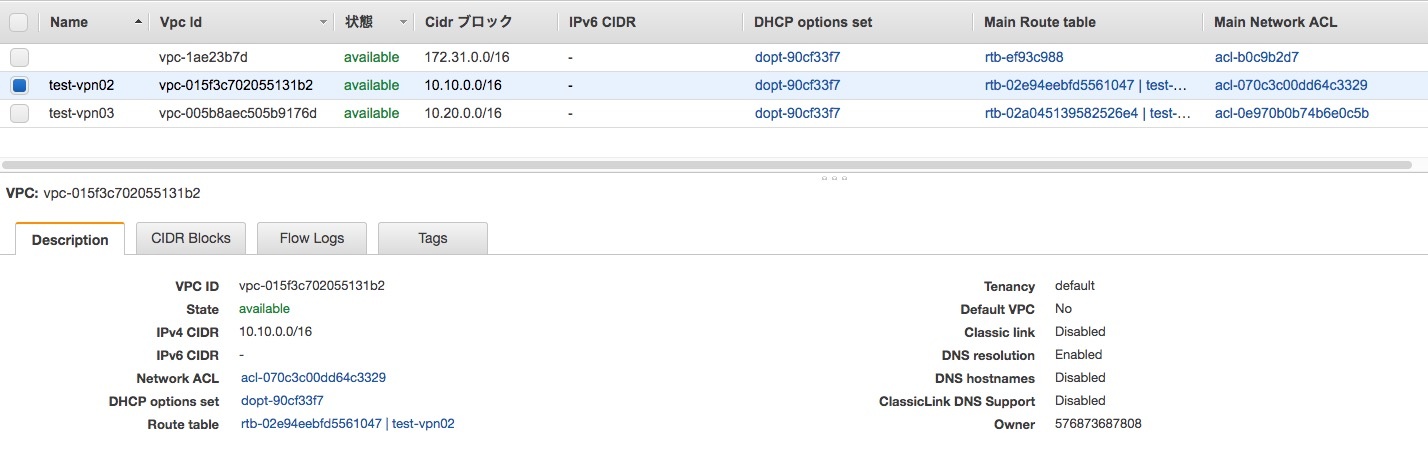Image resolution: width=1428 pixels, height=471 pixels.
Task: Select the test-vpn03 row checkbox
Action: 19,113
